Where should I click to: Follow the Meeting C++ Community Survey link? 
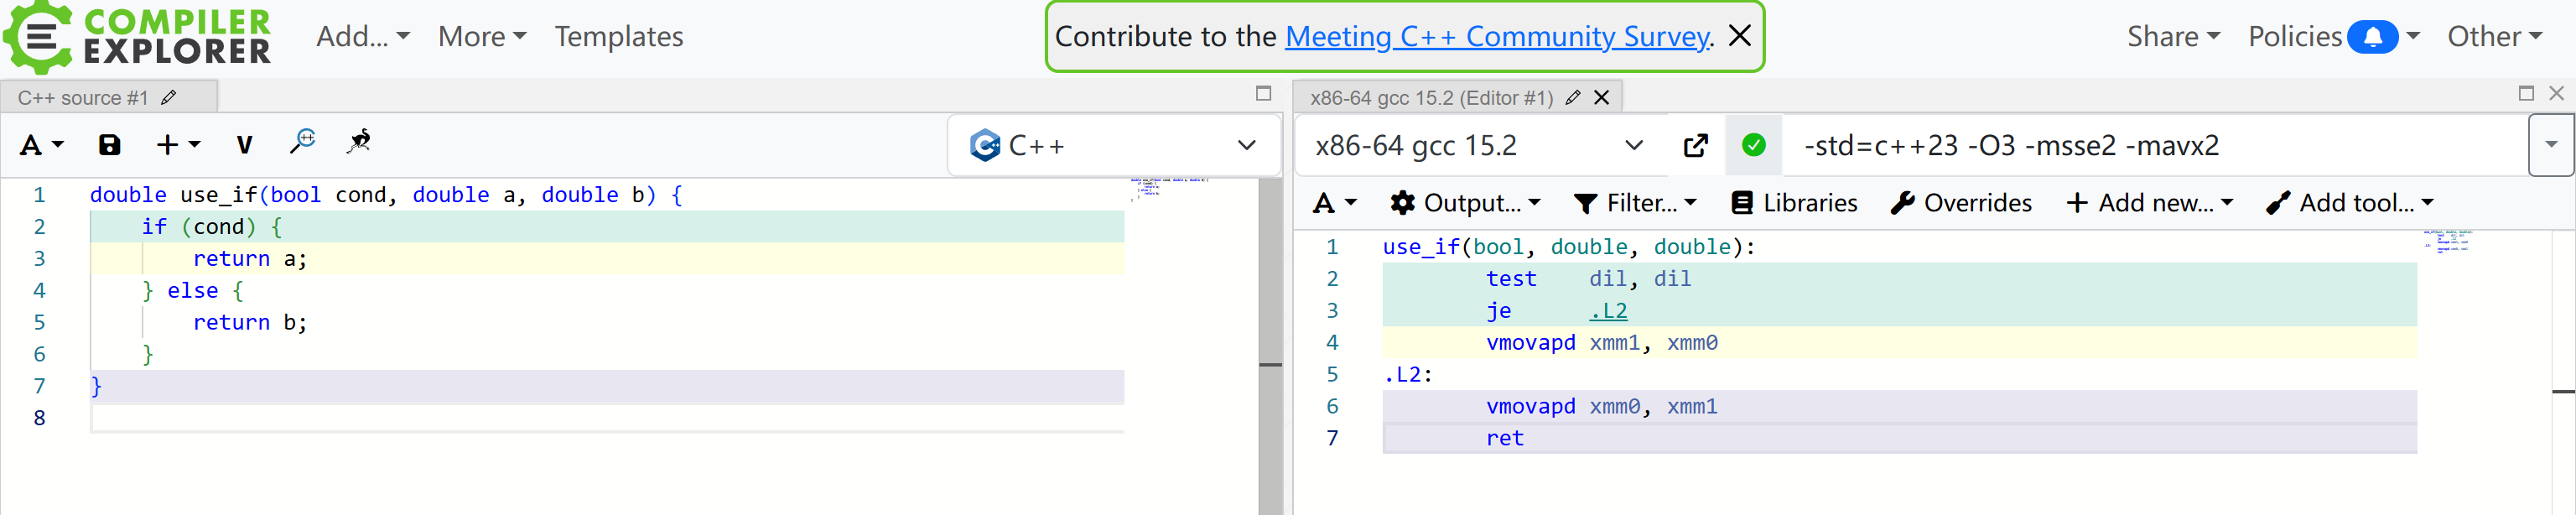pos(1497,37)
